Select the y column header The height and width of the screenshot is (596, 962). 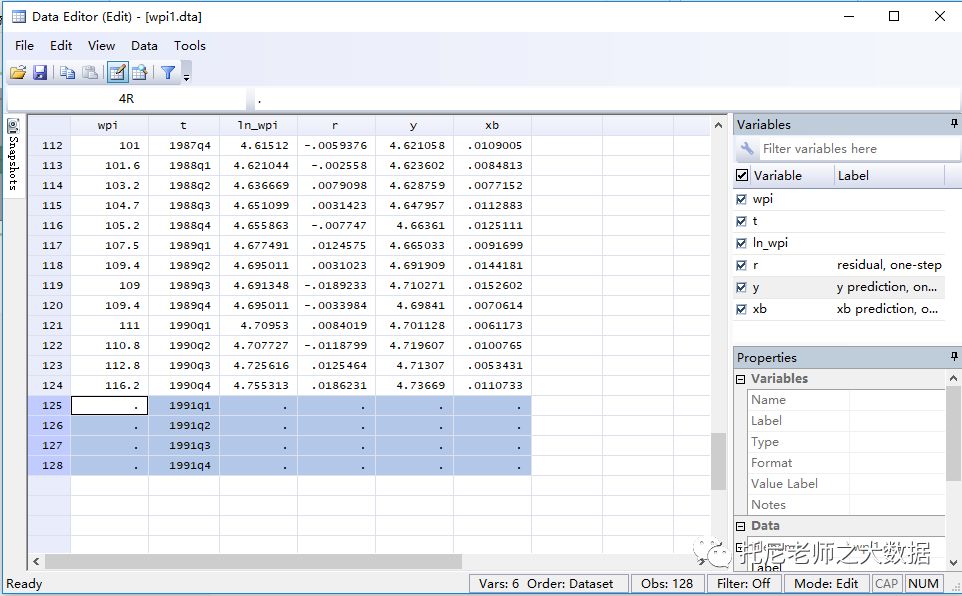(x=414, y=125)
